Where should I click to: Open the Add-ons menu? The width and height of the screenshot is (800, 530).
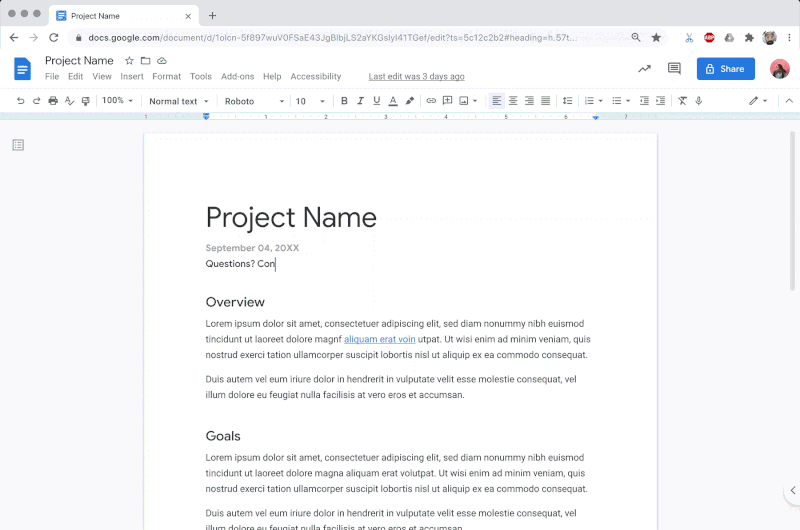coord(237,77)
